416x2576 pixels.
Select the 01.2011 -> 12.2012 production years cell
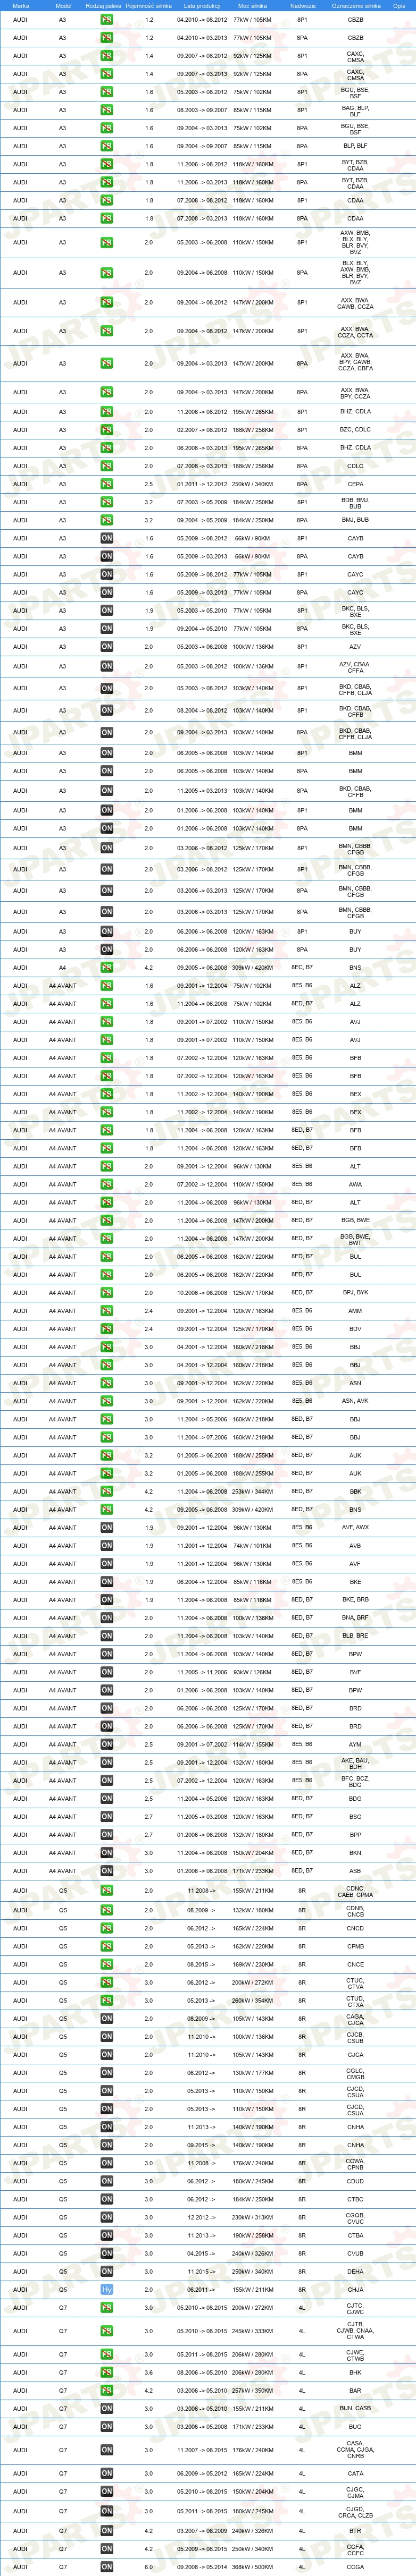tap(202, 484)
